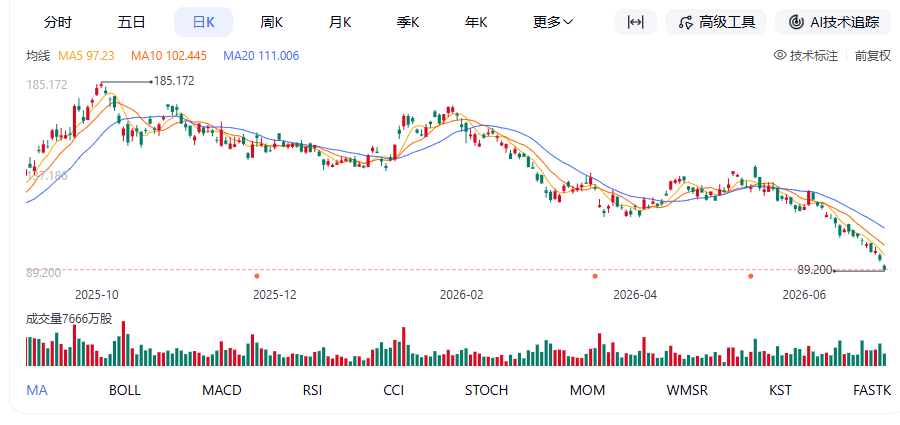The width and height of the screenshot is (900, 425).
Task: Toggle 技术标注 eye visibility
Action: tap(779, 55)
